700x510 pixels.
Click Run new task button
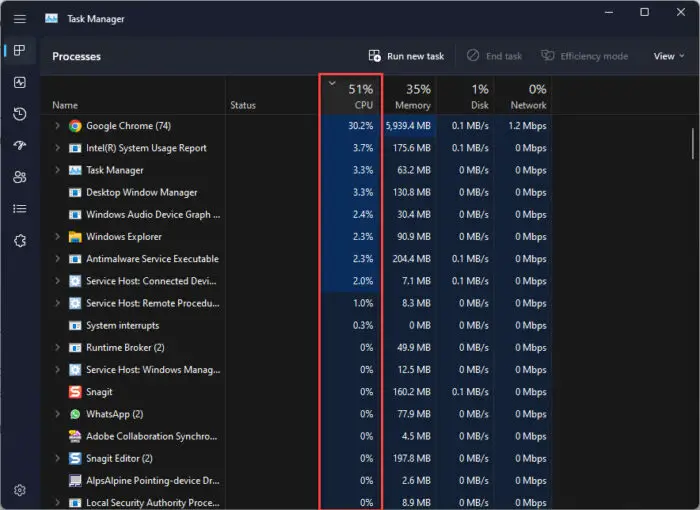(406, 56)
